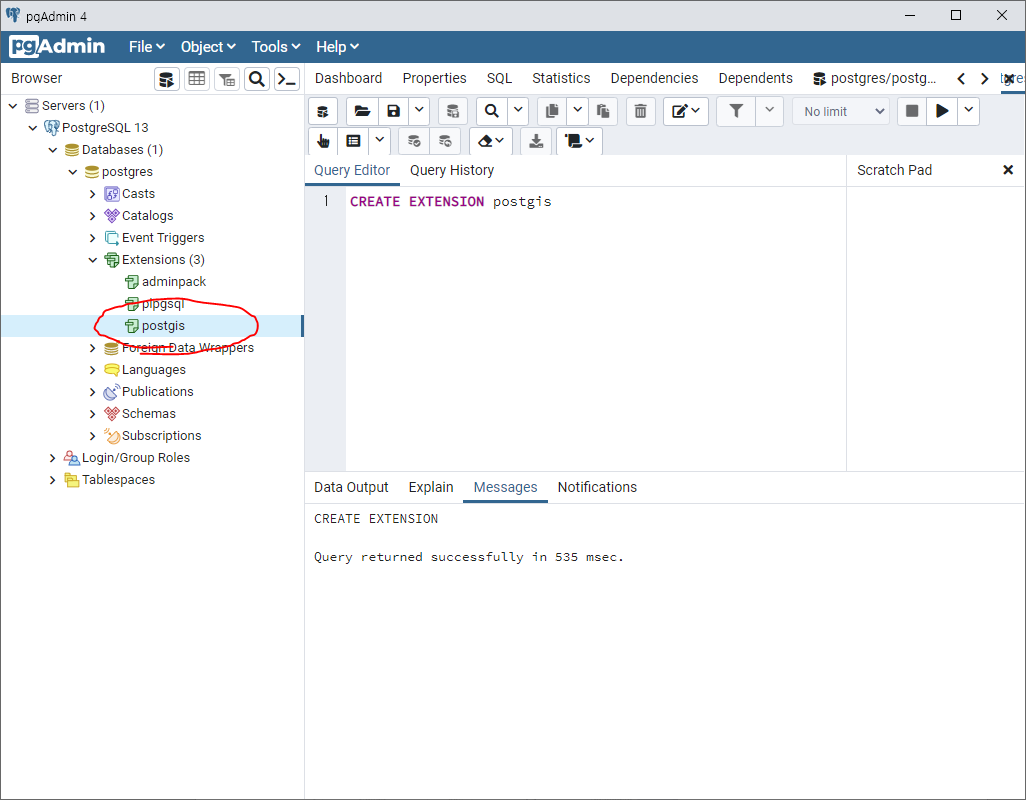The image size is (1026, 800).
Task: Open the Macros scroll dropdown
Action: click(x=579, y=141)
